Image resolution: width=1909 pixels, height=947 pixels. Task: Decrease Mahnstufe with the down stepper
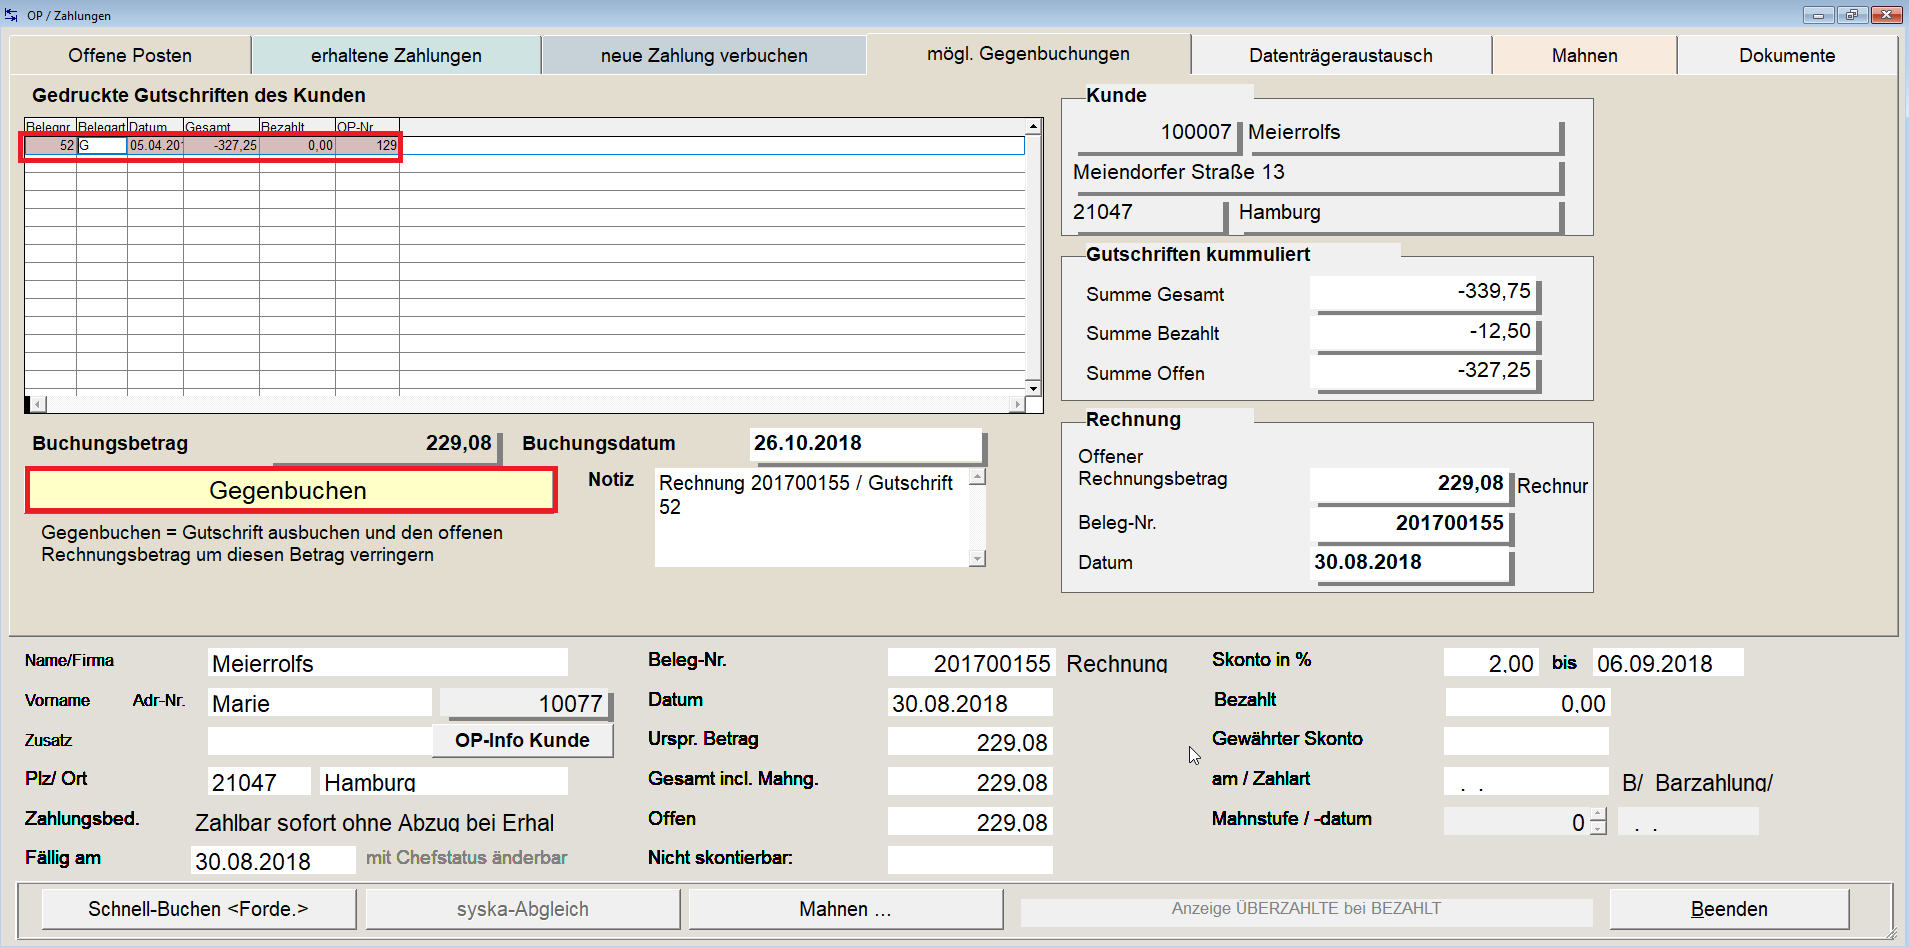coord(1598,829)
